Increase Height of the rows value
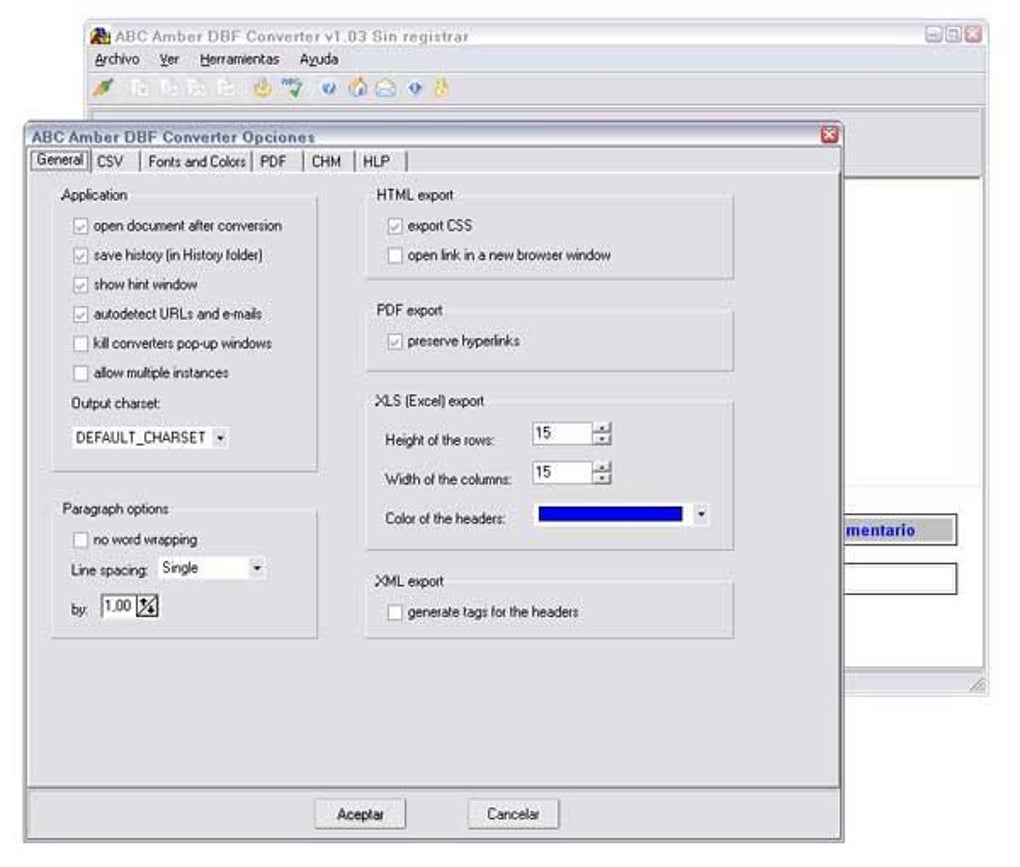 click(602, 428)
